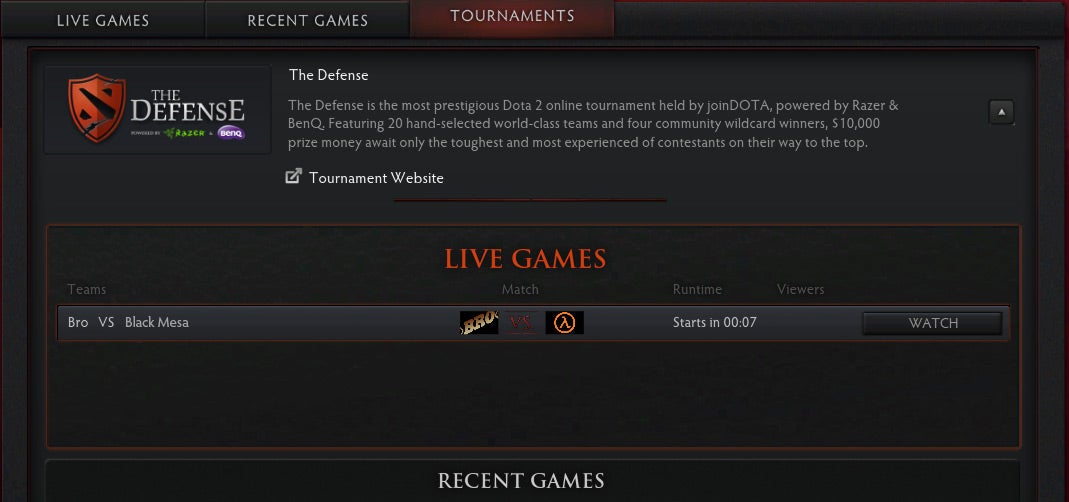
Task: Click the Viewers column header
Action: point(800,289)
